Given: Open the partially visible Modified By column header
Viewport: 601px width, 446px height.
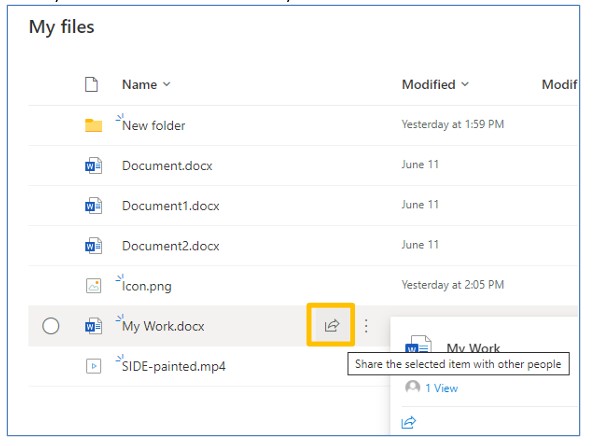Looking at the screenshot, I should click(560, 85).
